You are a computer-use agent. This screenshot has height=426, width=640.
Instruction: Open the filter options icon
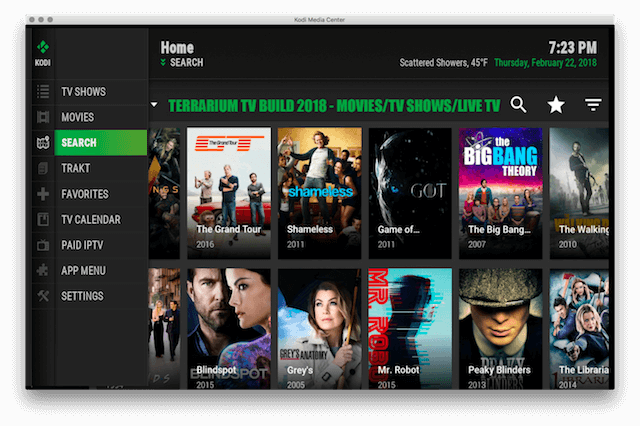coord(593,105)
